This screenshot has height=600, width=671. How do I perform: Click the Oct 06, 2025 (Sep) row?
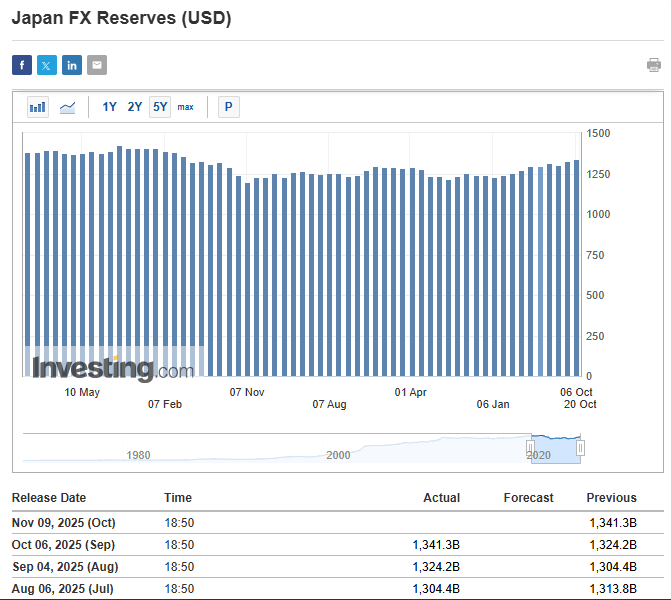coord(64,544)
